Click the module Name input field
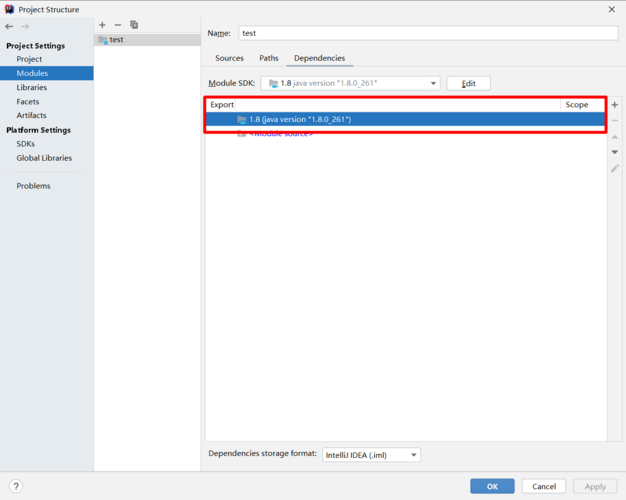 (x=428, y=33)
